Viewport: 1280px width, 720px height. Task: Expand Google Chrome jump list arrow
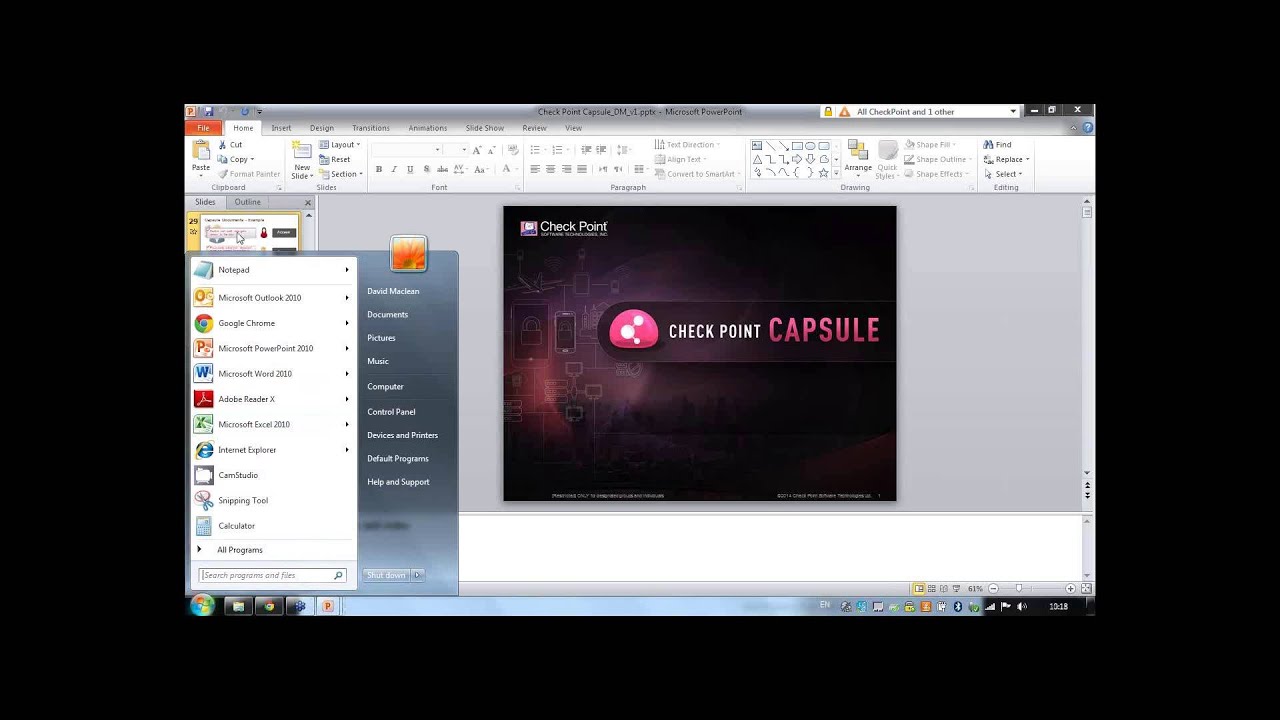pos(347,323)
